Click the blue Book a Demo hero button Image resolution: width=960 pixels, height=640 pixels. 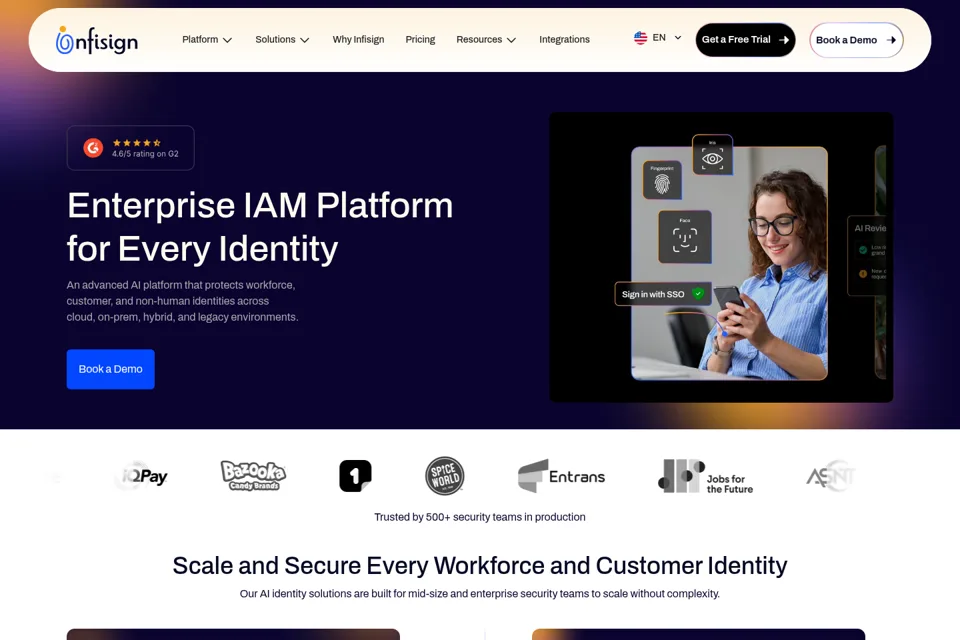coord(110,369)
